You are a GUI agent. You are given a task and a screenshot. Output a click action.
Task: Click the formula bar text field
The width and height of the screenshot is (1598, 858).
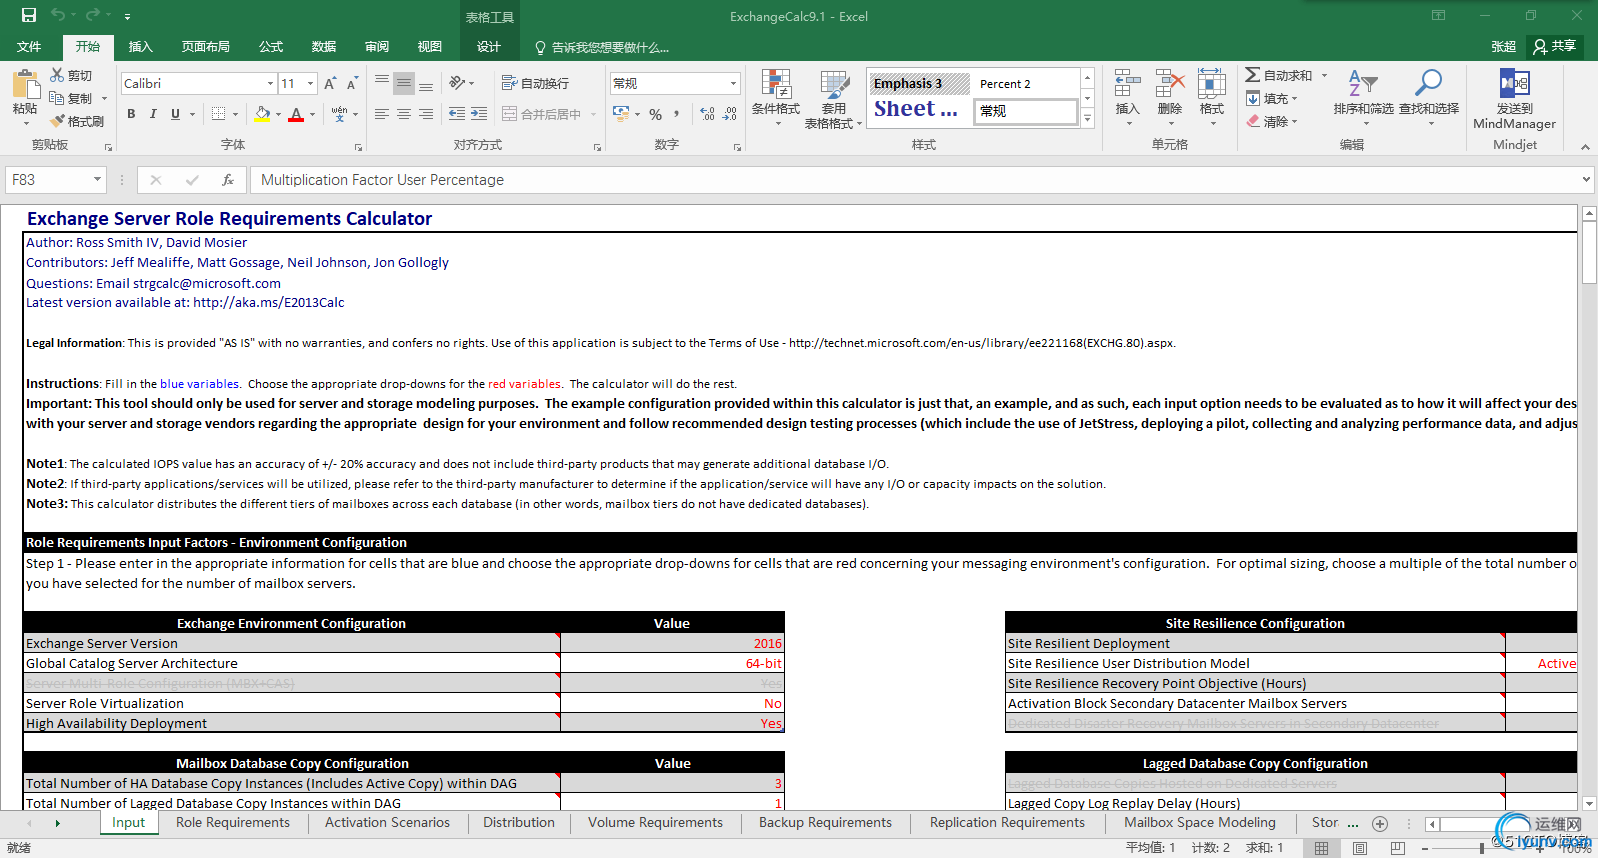pos(915,180)
